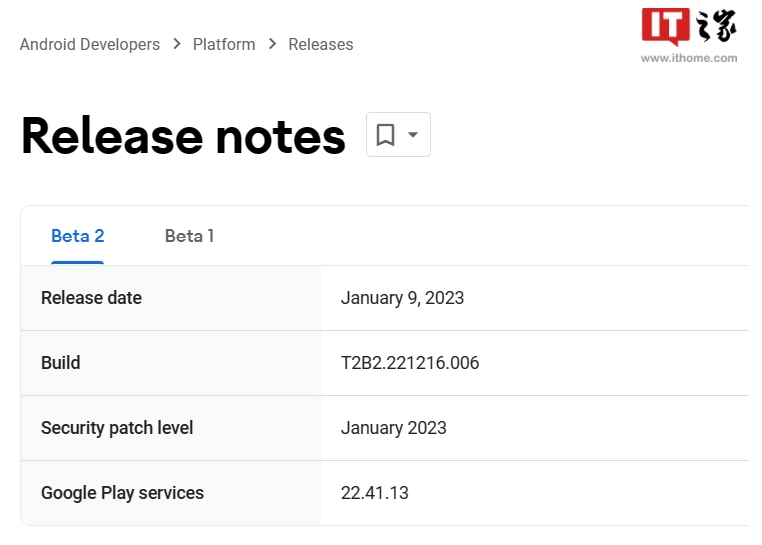
Task: Open the Android Developers breadcrumb link
Action: click(x=90, y=44)
